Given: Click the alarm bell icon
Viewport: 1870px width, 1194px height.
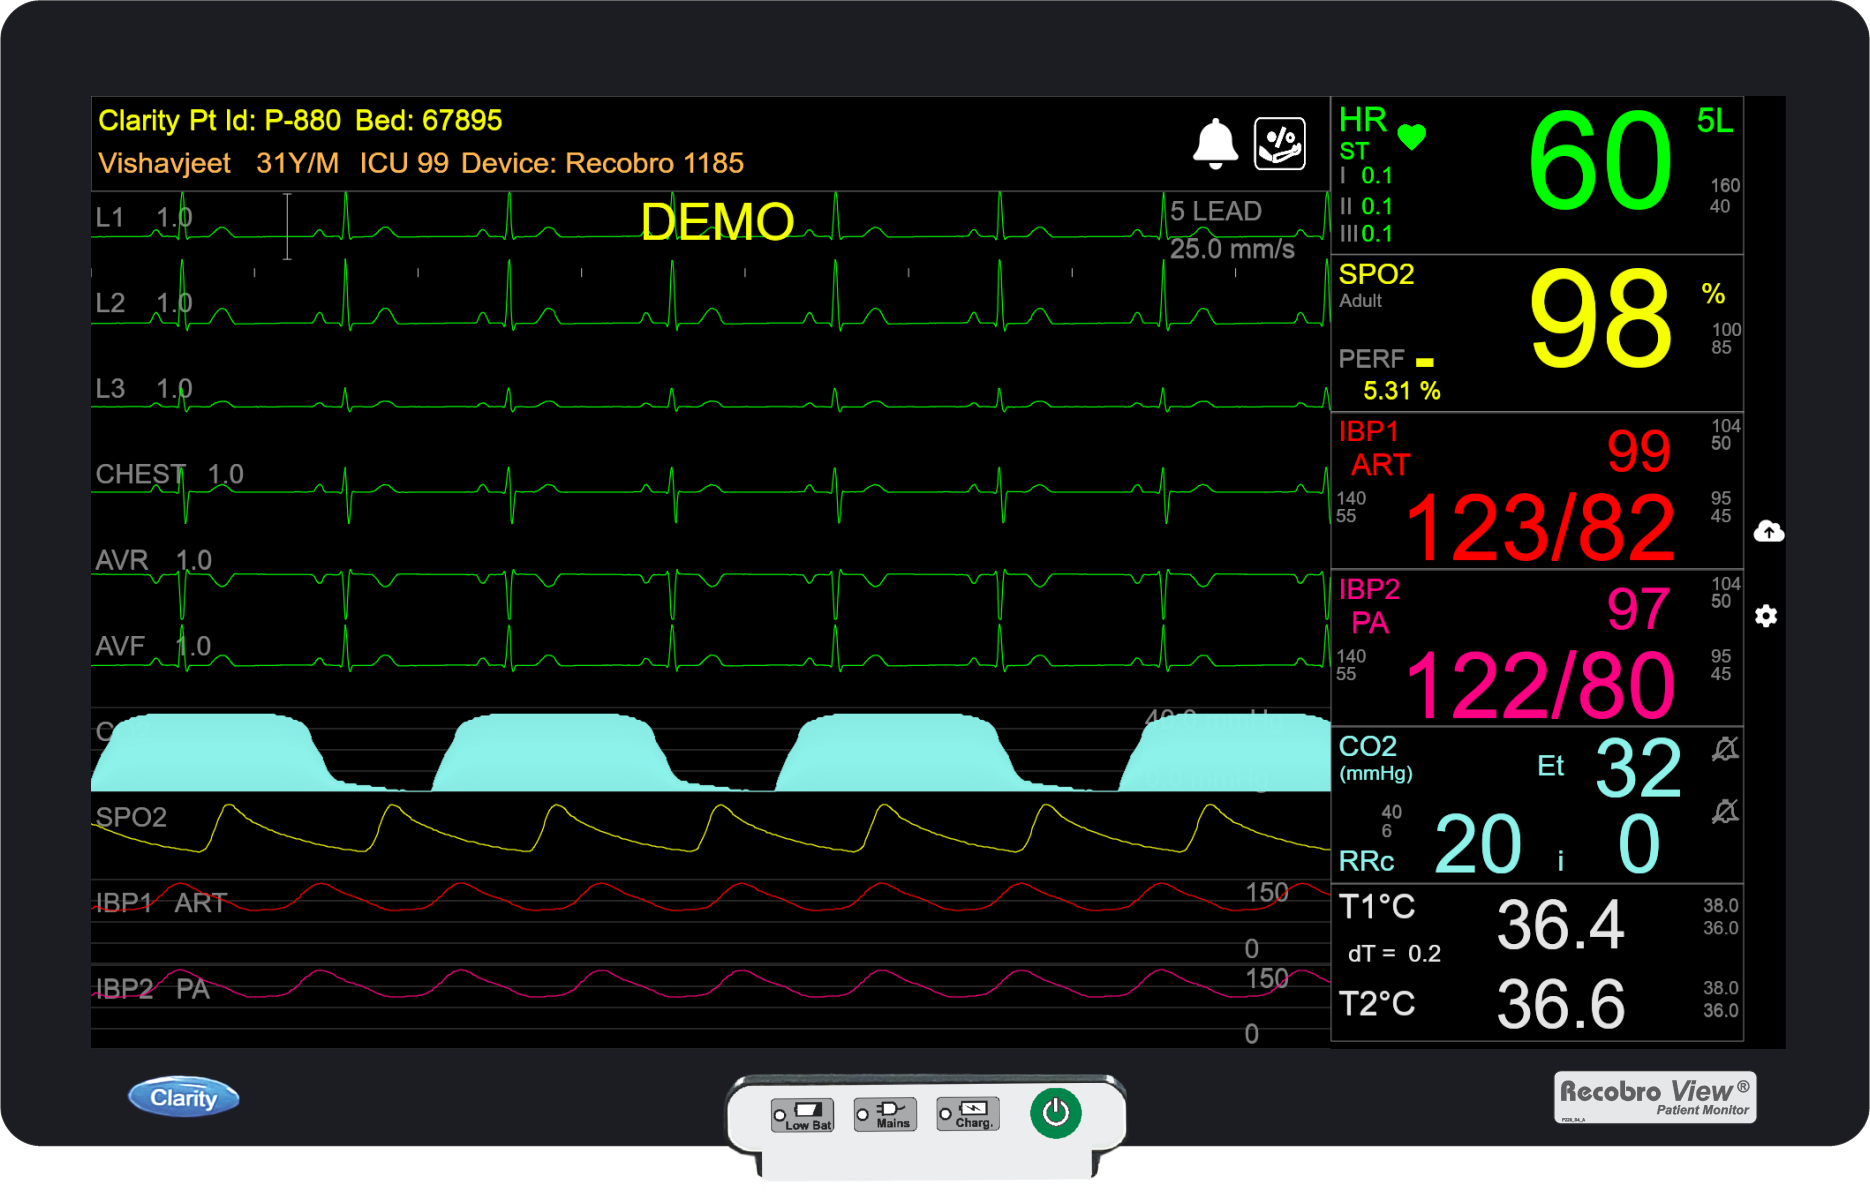Looking at the screenshot, I should [1215, 144].
